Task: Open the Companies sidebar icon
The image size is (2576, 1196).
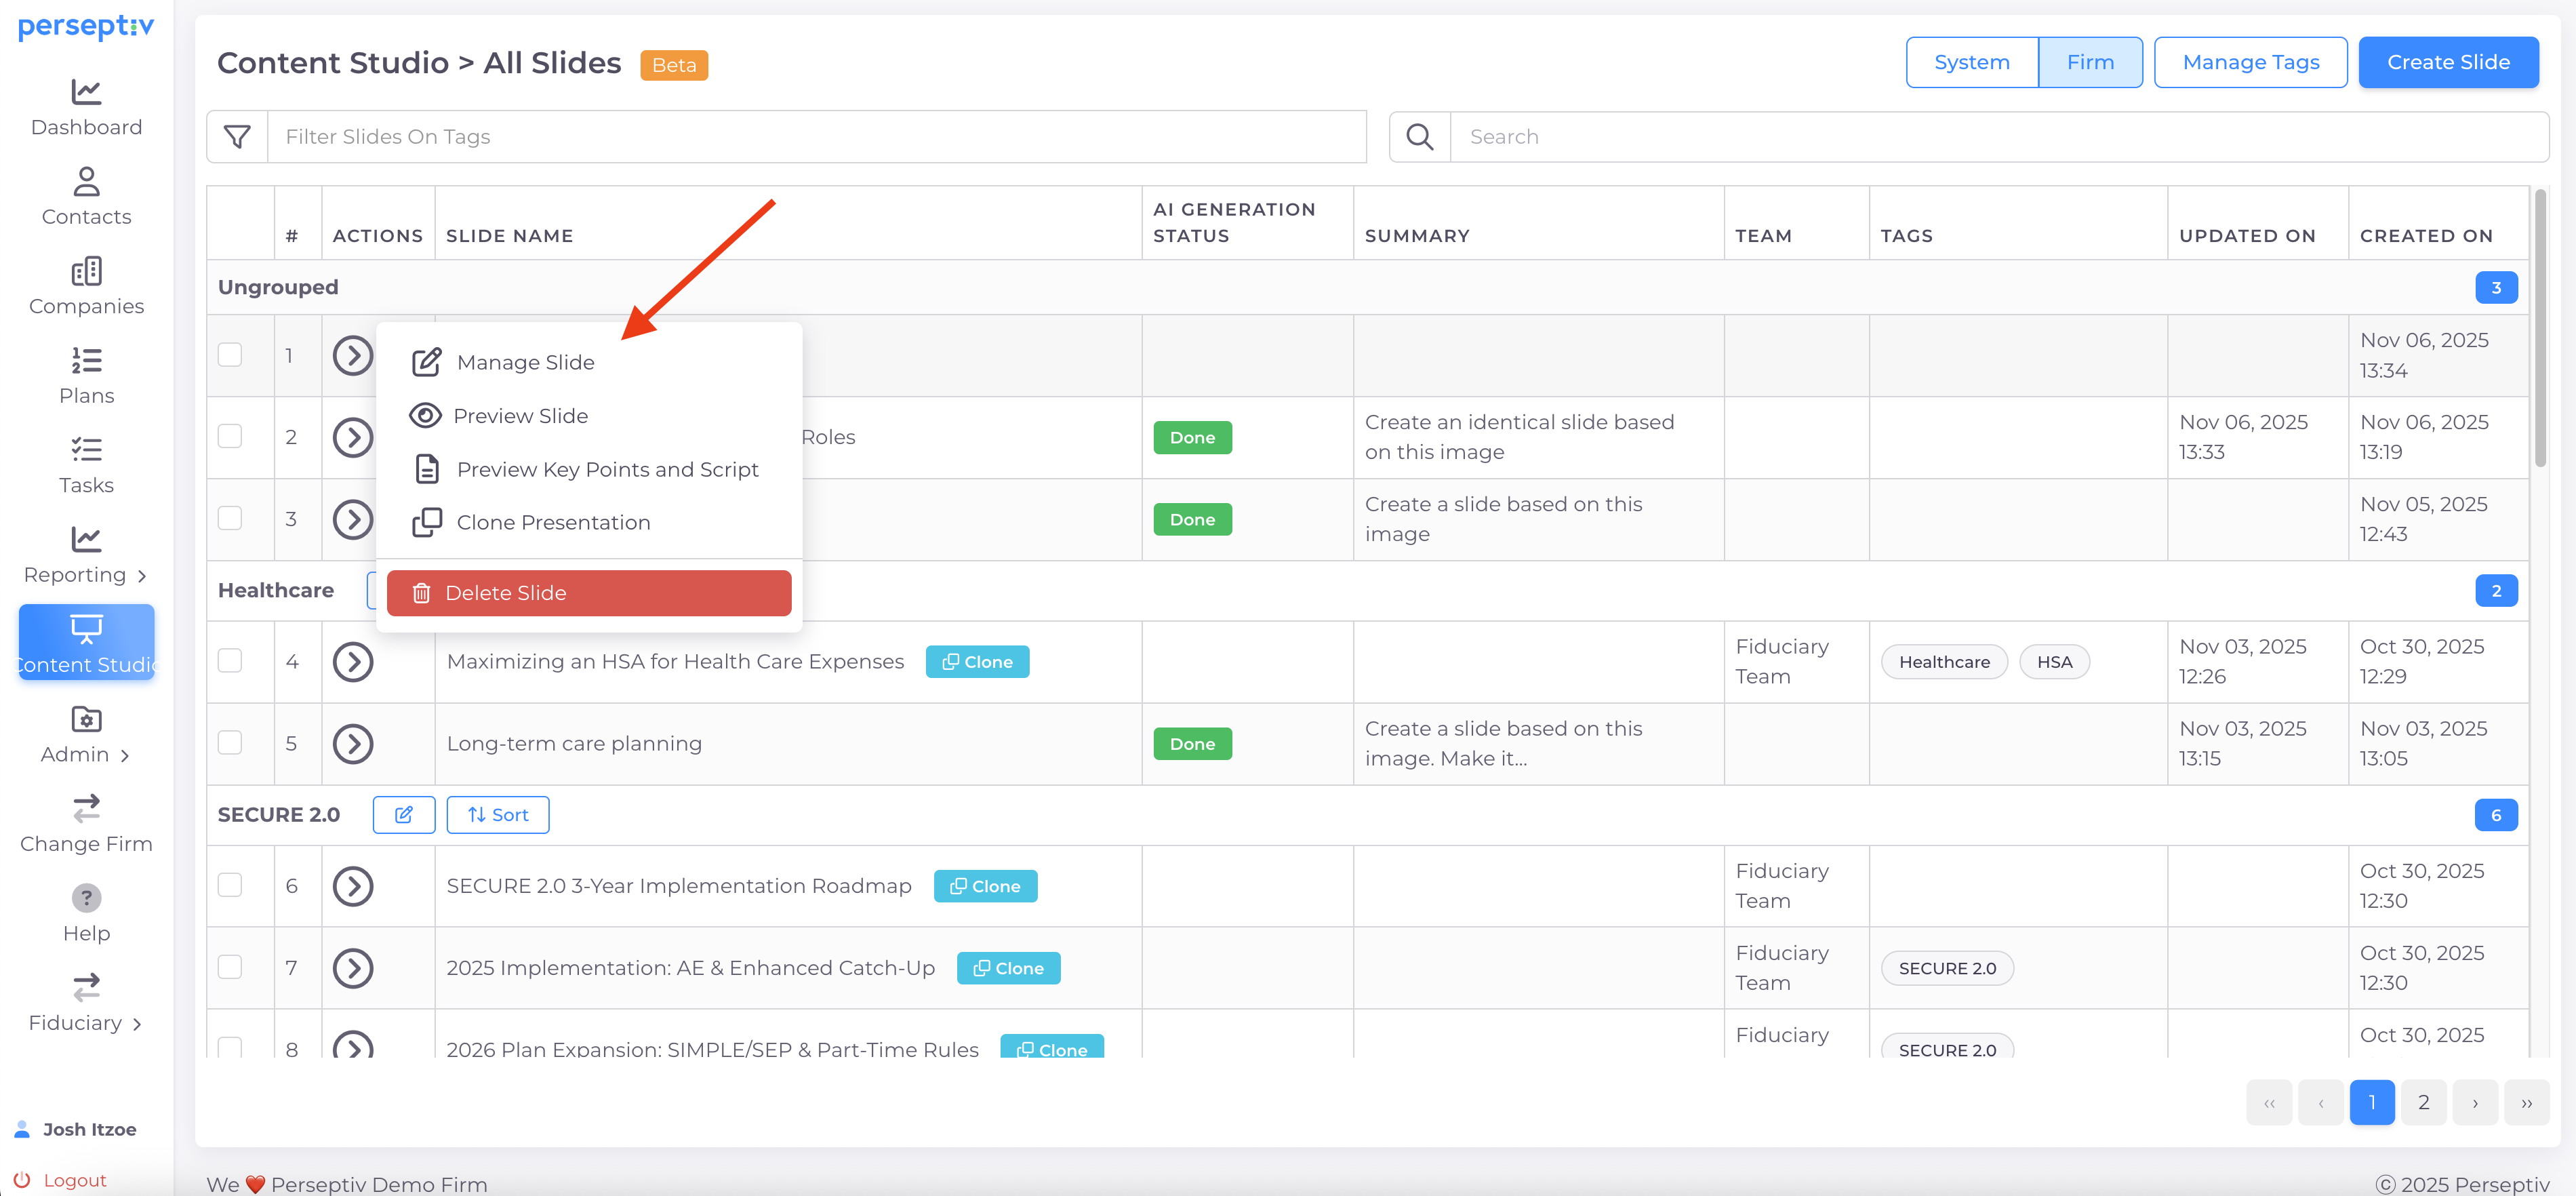Action: (86, 272)
